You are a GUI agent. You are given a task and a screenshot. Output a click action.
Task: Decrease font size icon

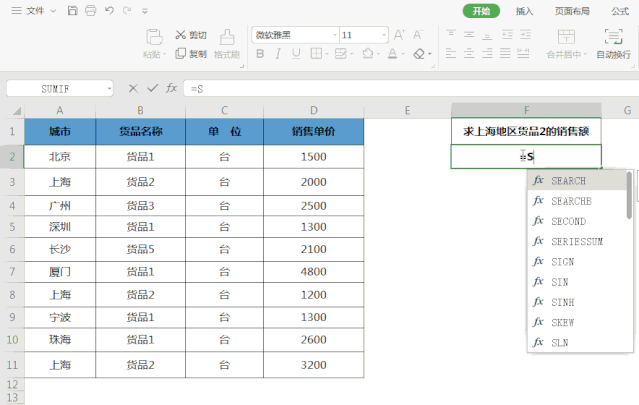coord(418,35)
